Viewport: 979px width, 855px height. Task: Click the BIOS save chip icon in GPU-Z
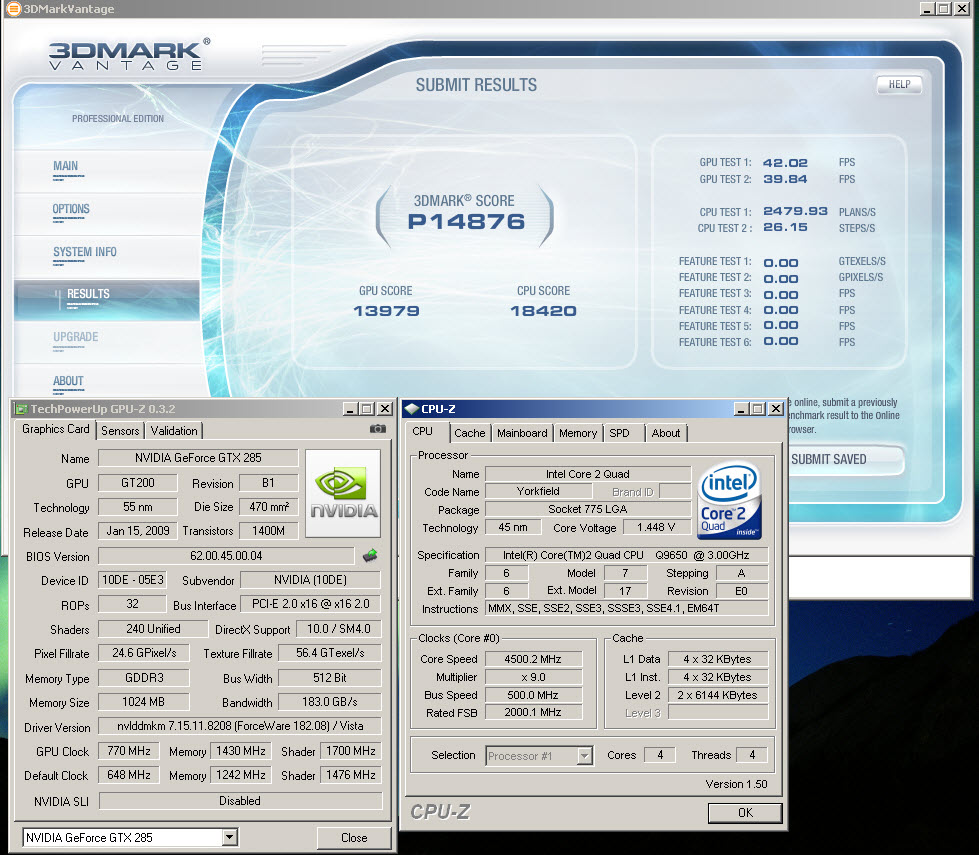(x=370, y=555)
